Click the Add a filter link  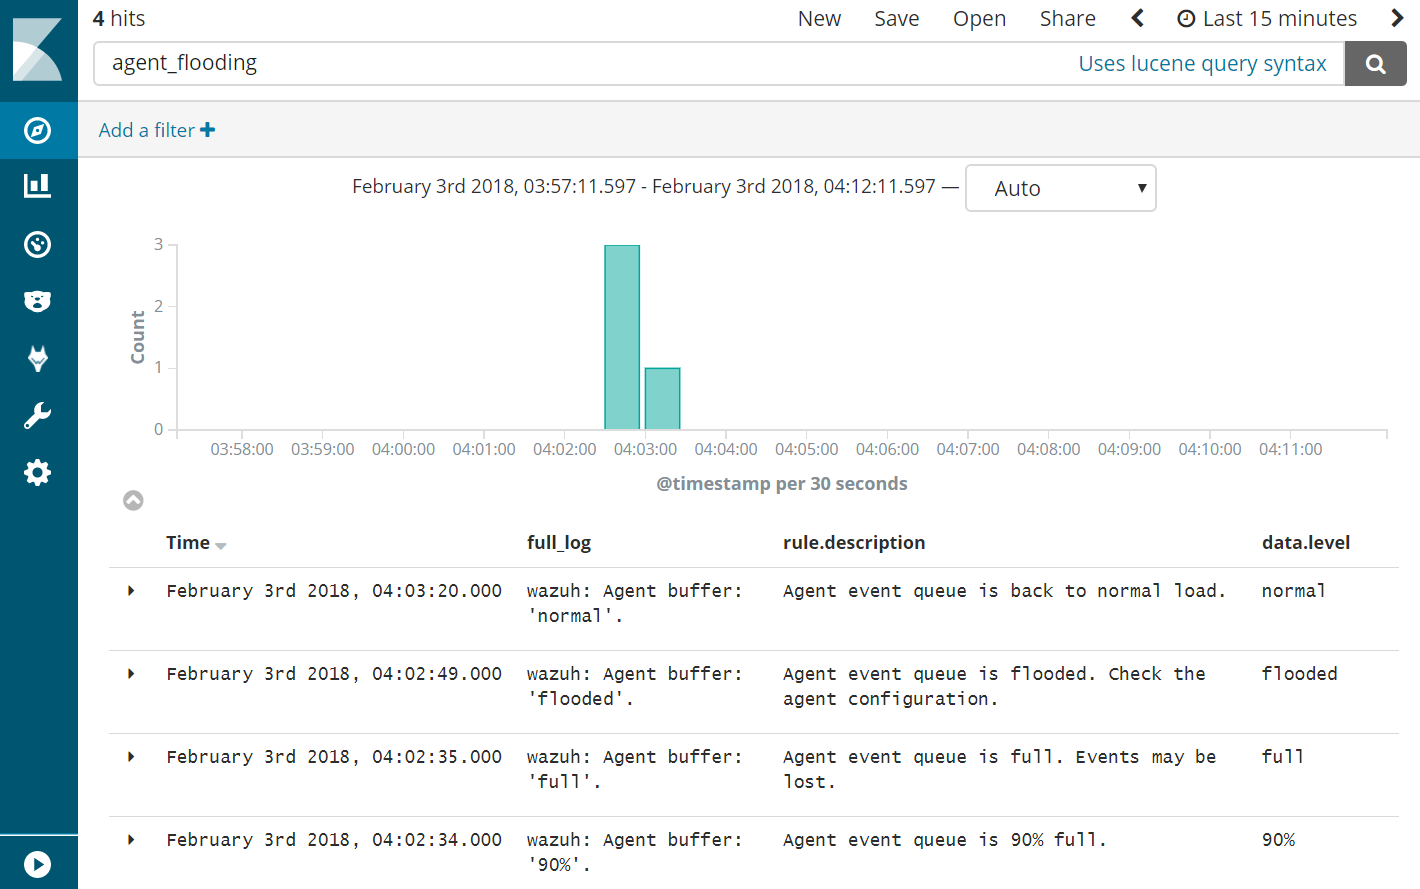(x=157, y=130)
